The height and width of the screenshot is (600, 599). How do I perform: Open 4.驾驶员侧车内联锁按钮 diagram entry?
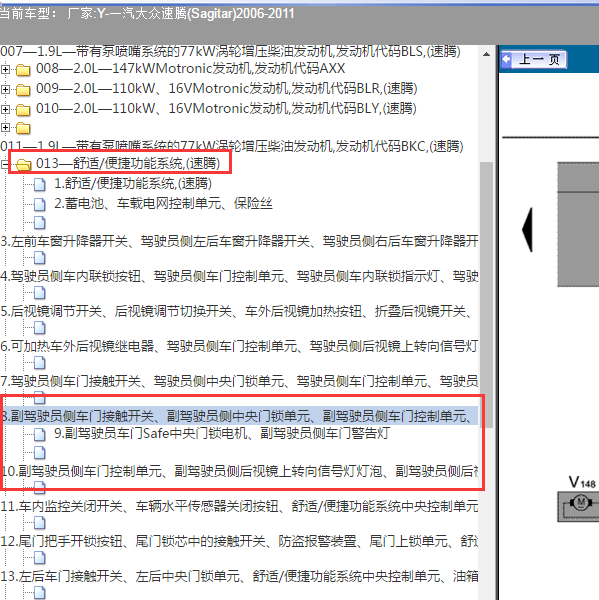coord(239,276)
